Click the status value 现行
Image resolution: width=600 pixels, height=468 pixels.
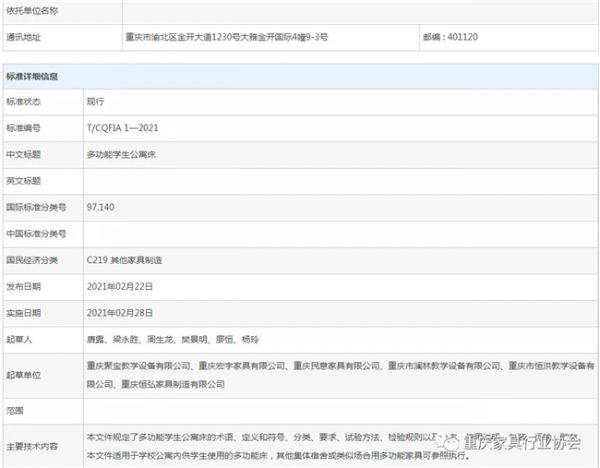click(x=95, y=101)
